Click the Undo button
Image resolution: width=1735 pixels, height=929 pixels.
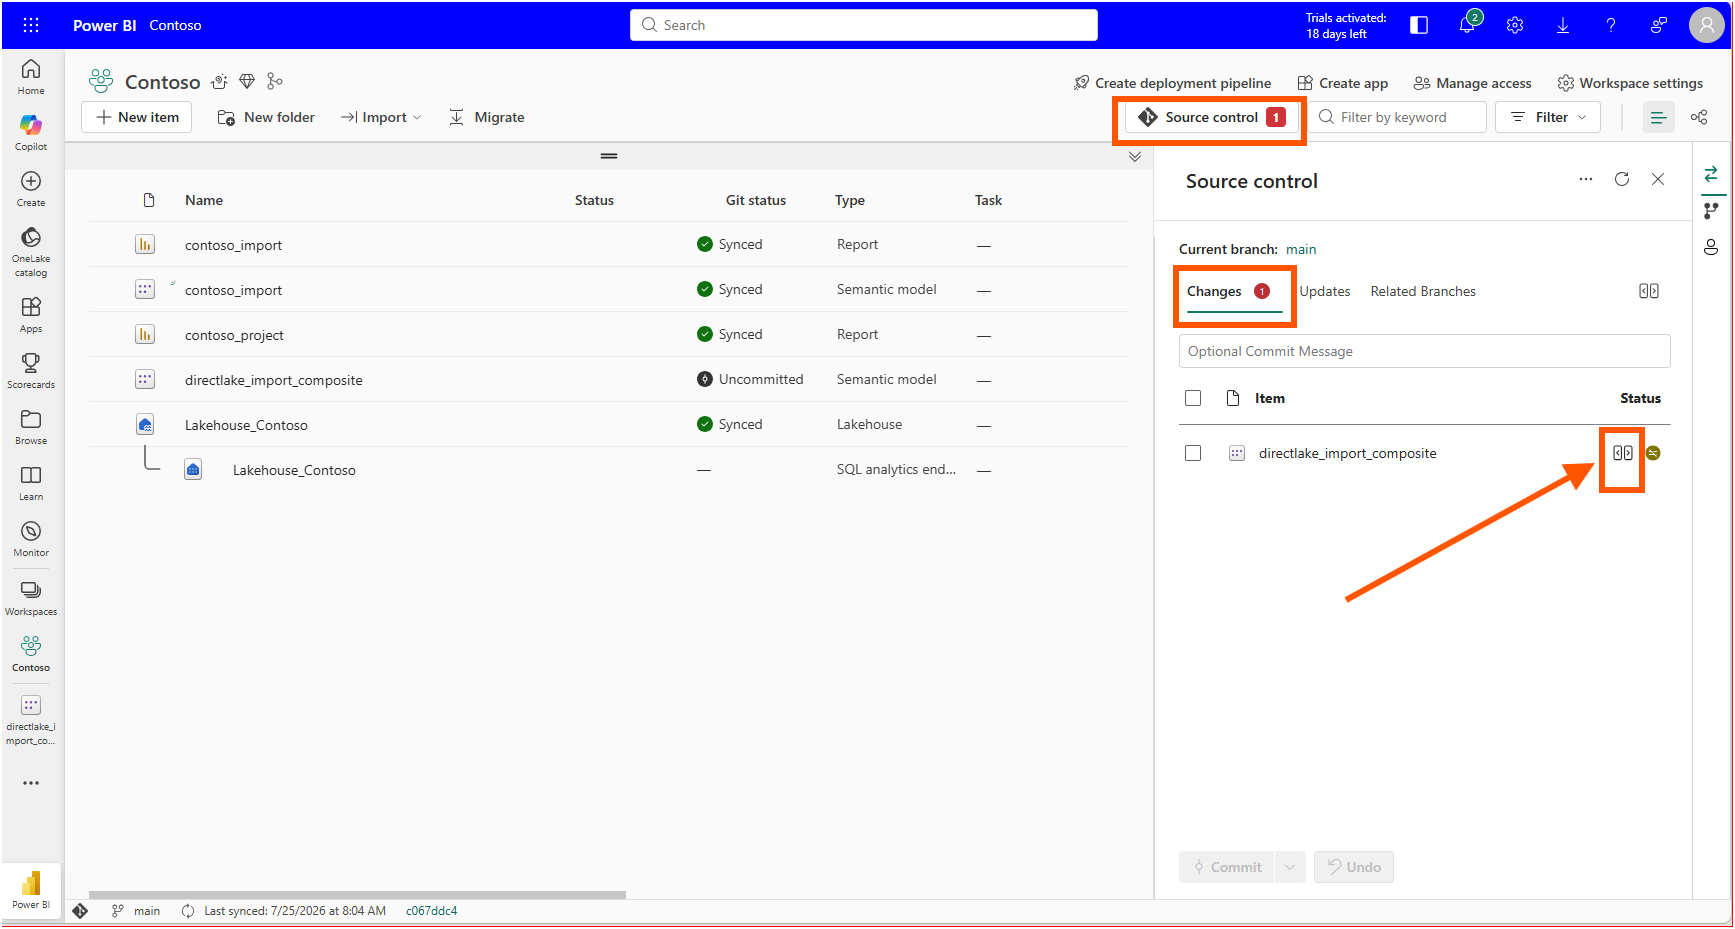click(x=1354, y=867)
